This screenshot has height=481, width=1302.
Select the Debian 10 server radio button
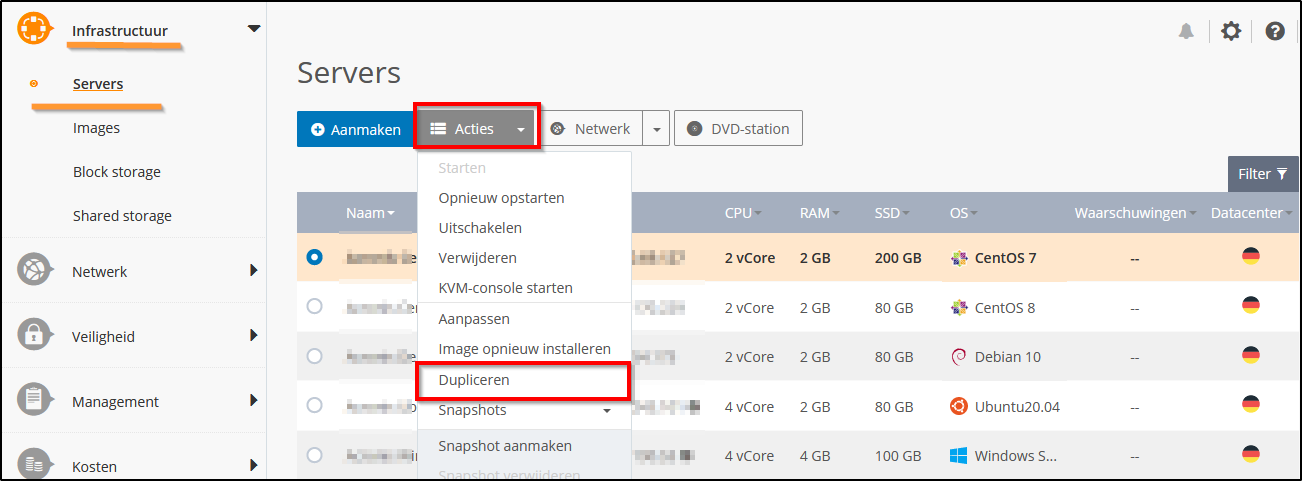[315, 356]
